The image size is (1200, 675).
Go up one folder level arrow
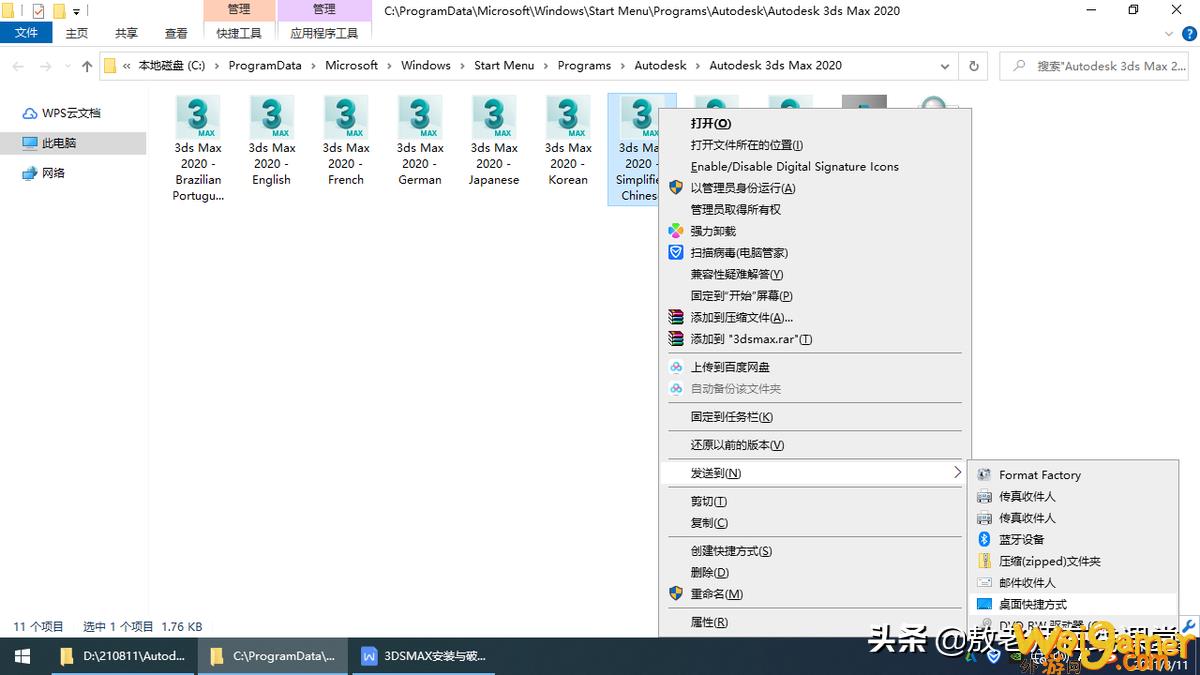click(87, 66)
